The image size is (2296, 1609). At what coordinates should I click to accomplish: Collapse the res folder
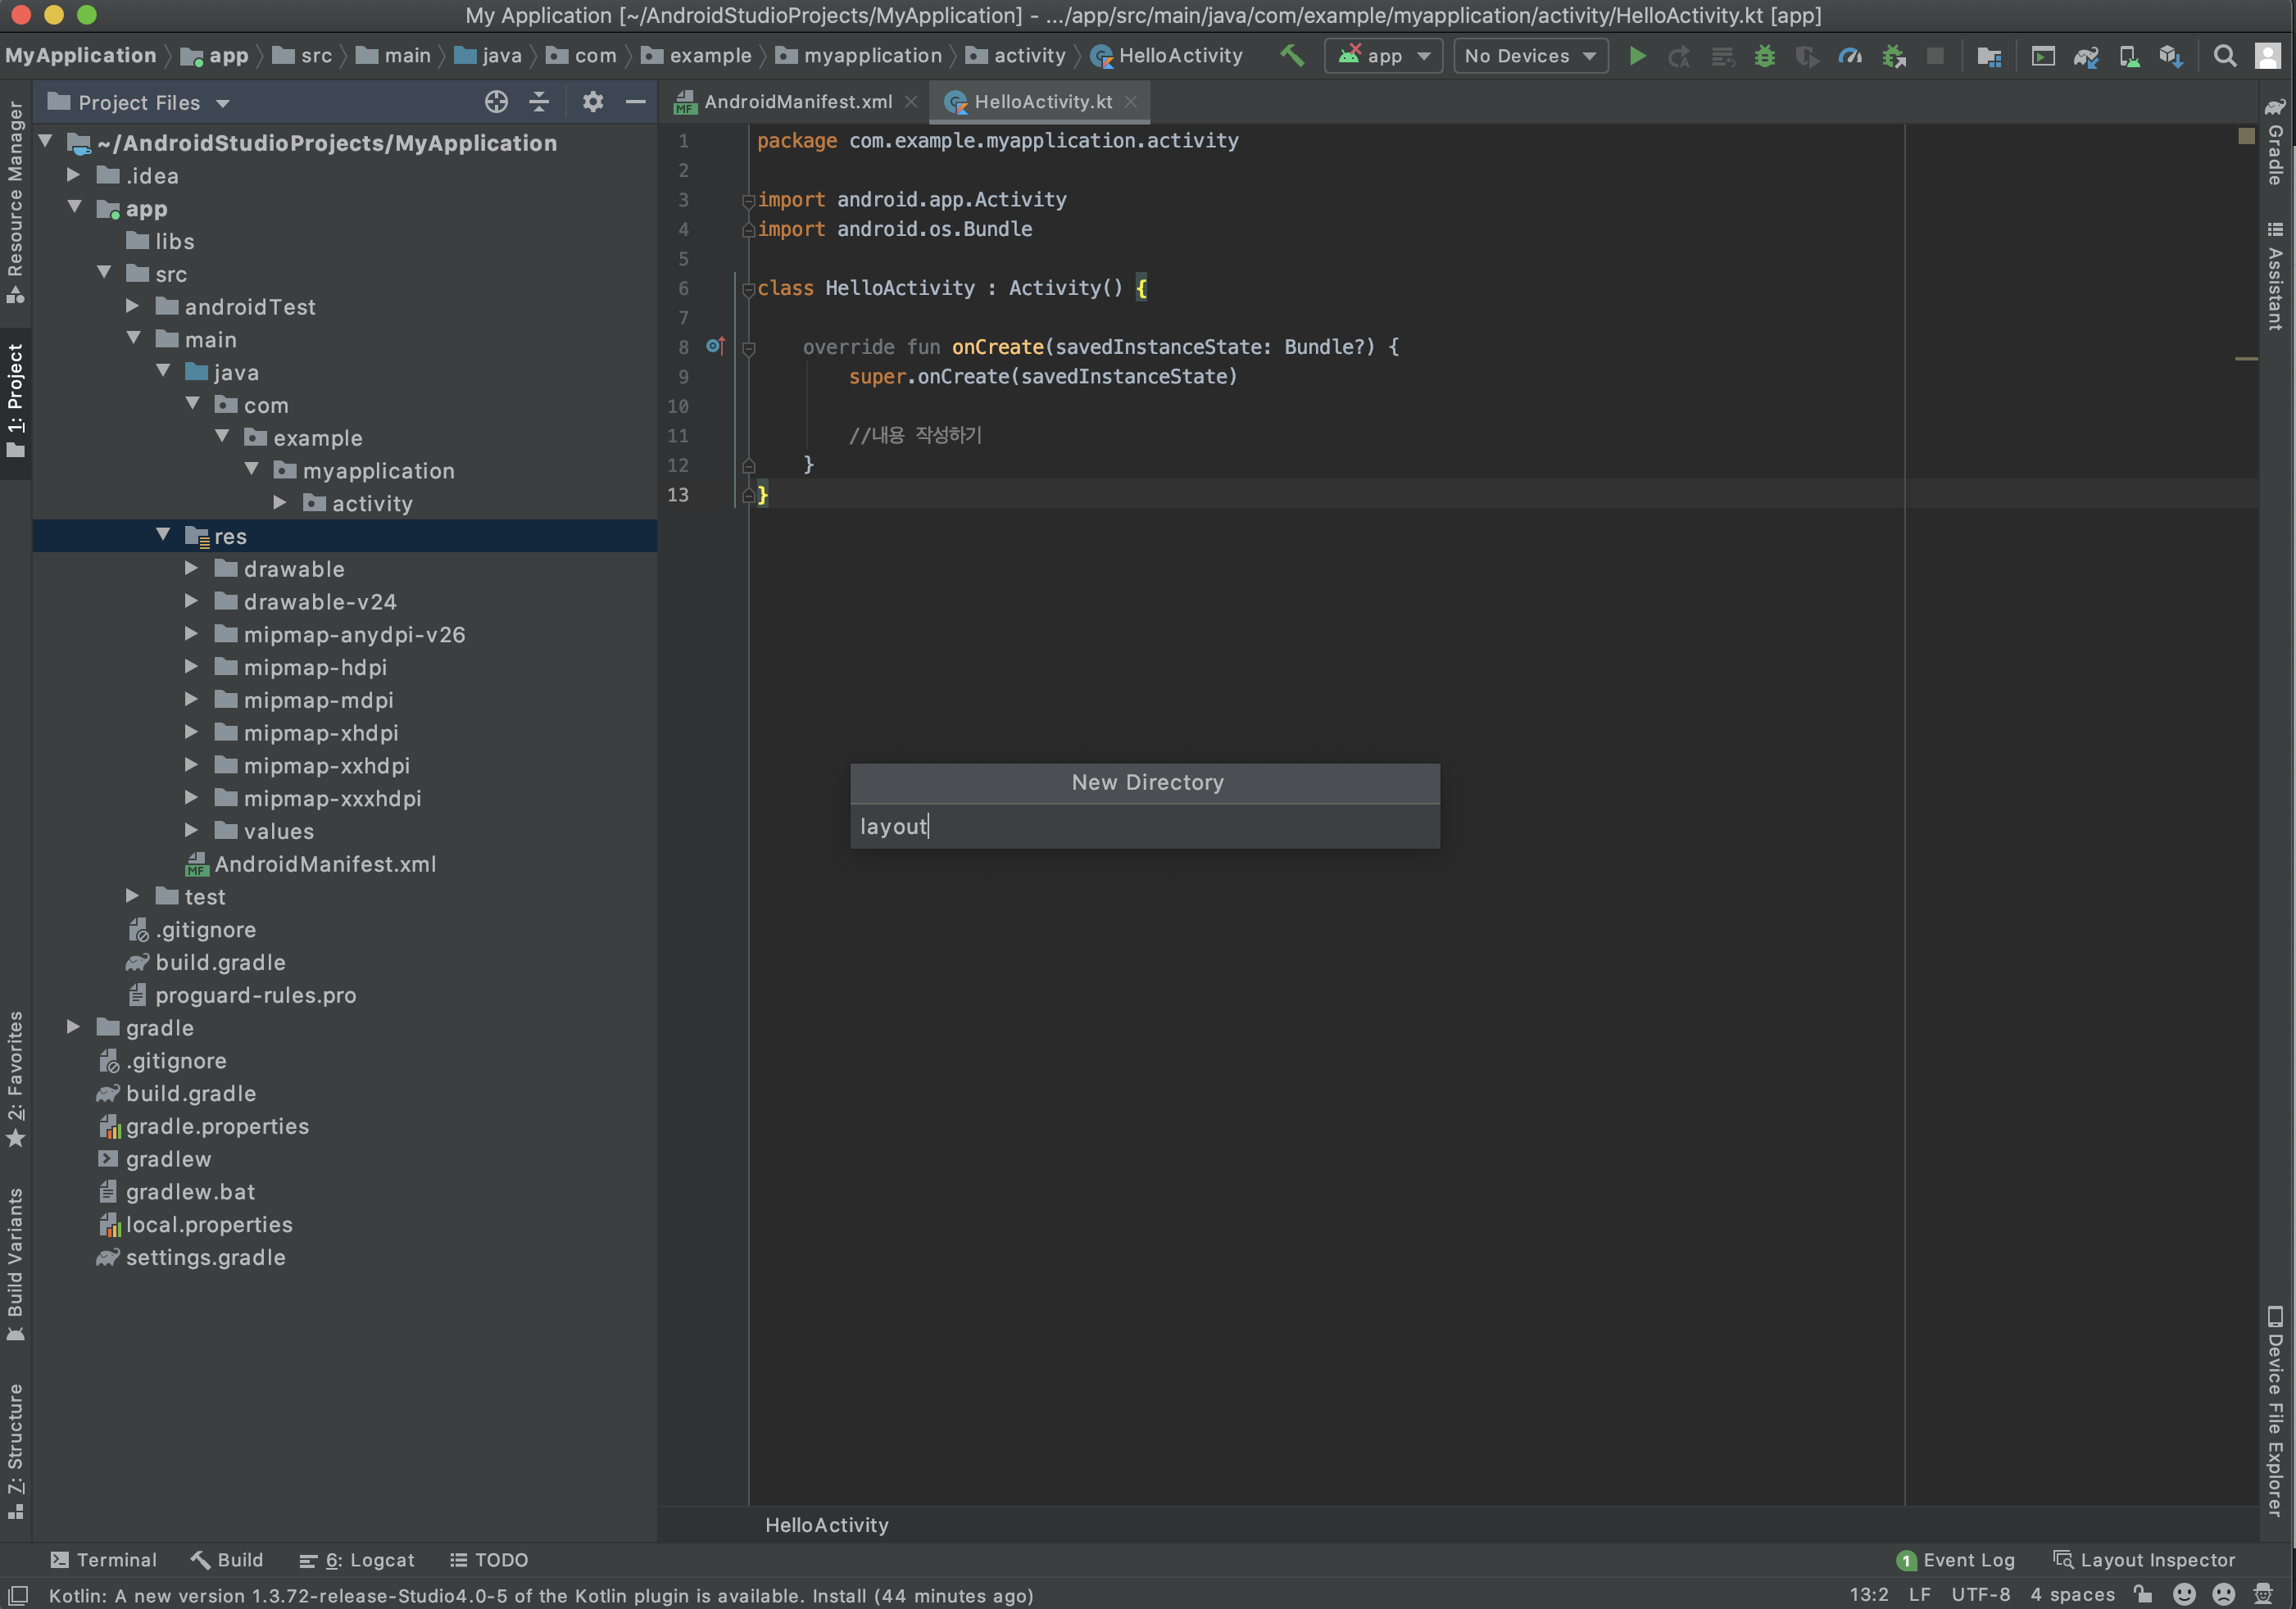pyautogui.click(x=163, y=536)
